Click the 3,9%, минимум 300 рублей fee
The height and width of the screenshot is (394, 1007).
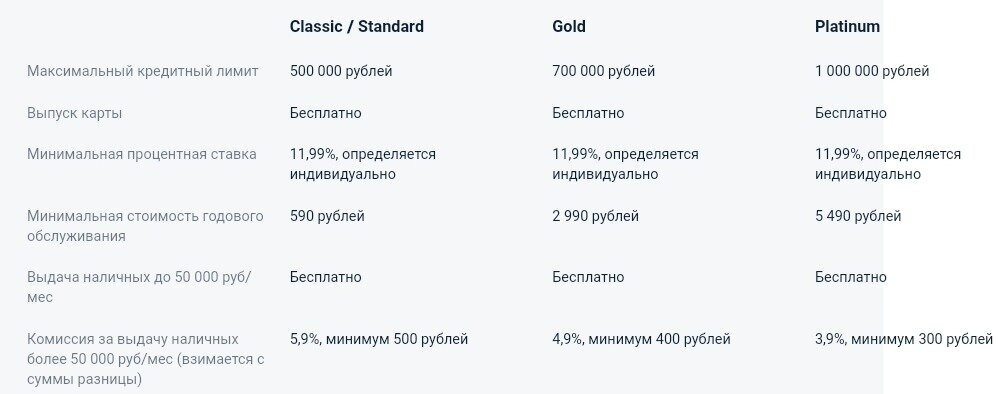904,339
